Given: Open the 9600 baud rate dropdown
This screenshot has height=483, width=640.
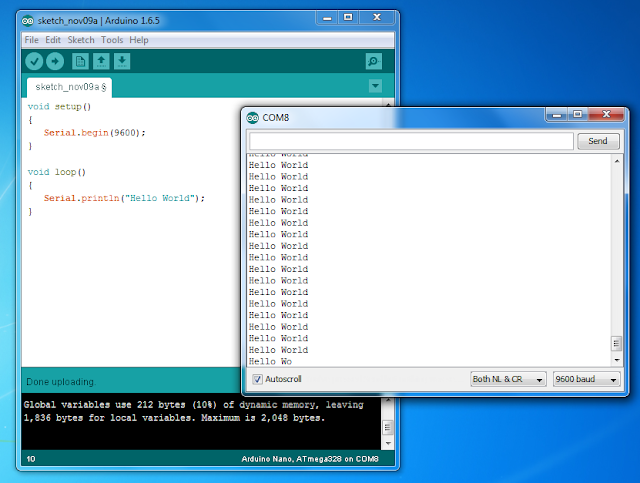Looking at the screenshot, I should [x=587, y=379].
